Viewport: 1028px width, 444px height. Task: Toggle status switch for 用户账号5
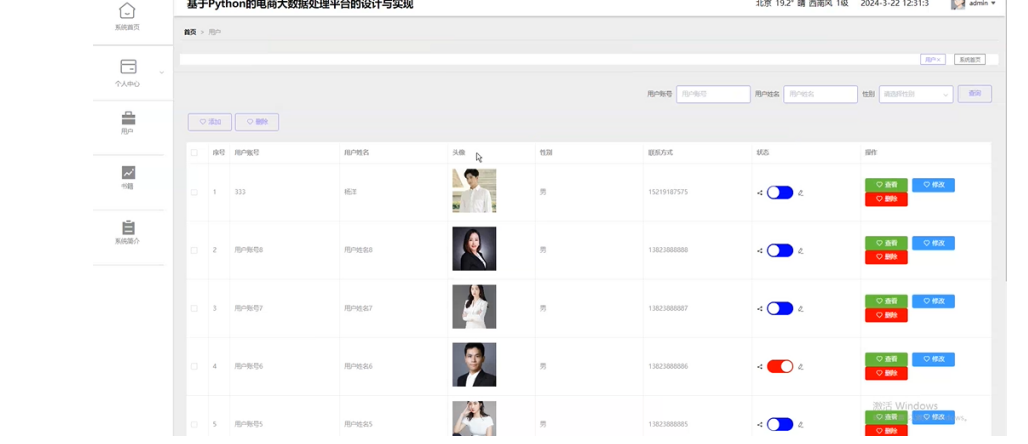(x=780, y=424)
